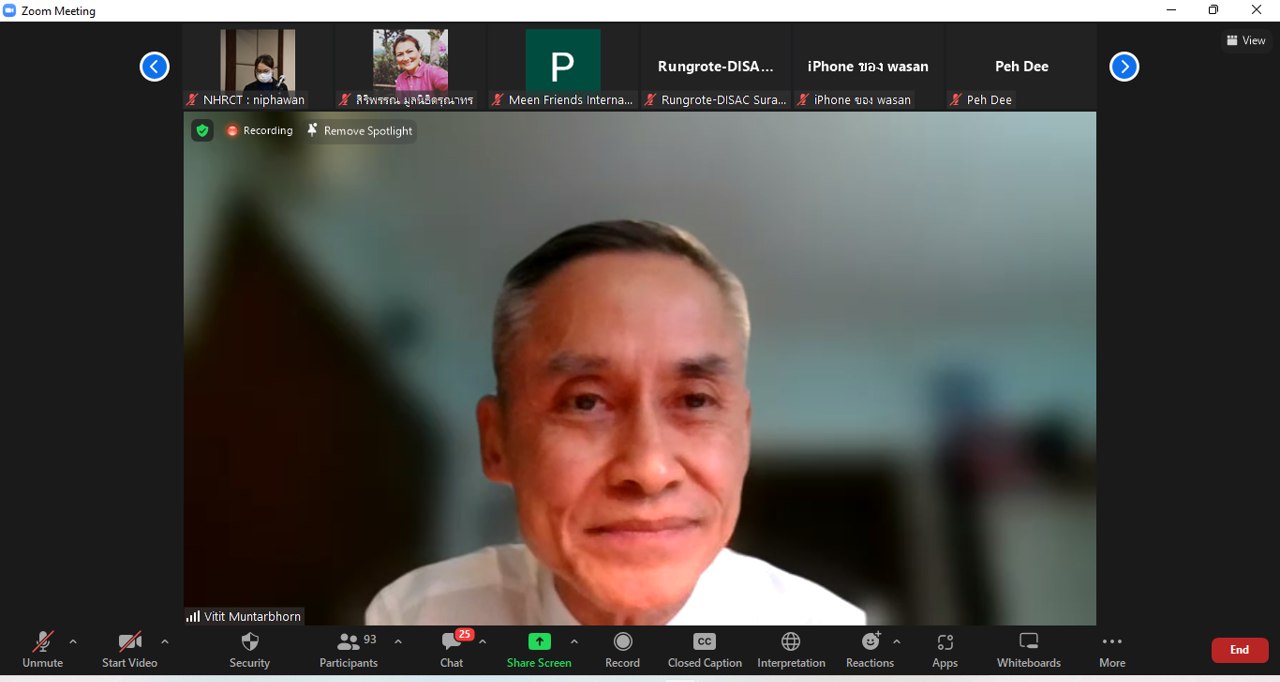Expand audio options arrow beside Unmute
Screen dimensions: 1280x682
point(73,642)
